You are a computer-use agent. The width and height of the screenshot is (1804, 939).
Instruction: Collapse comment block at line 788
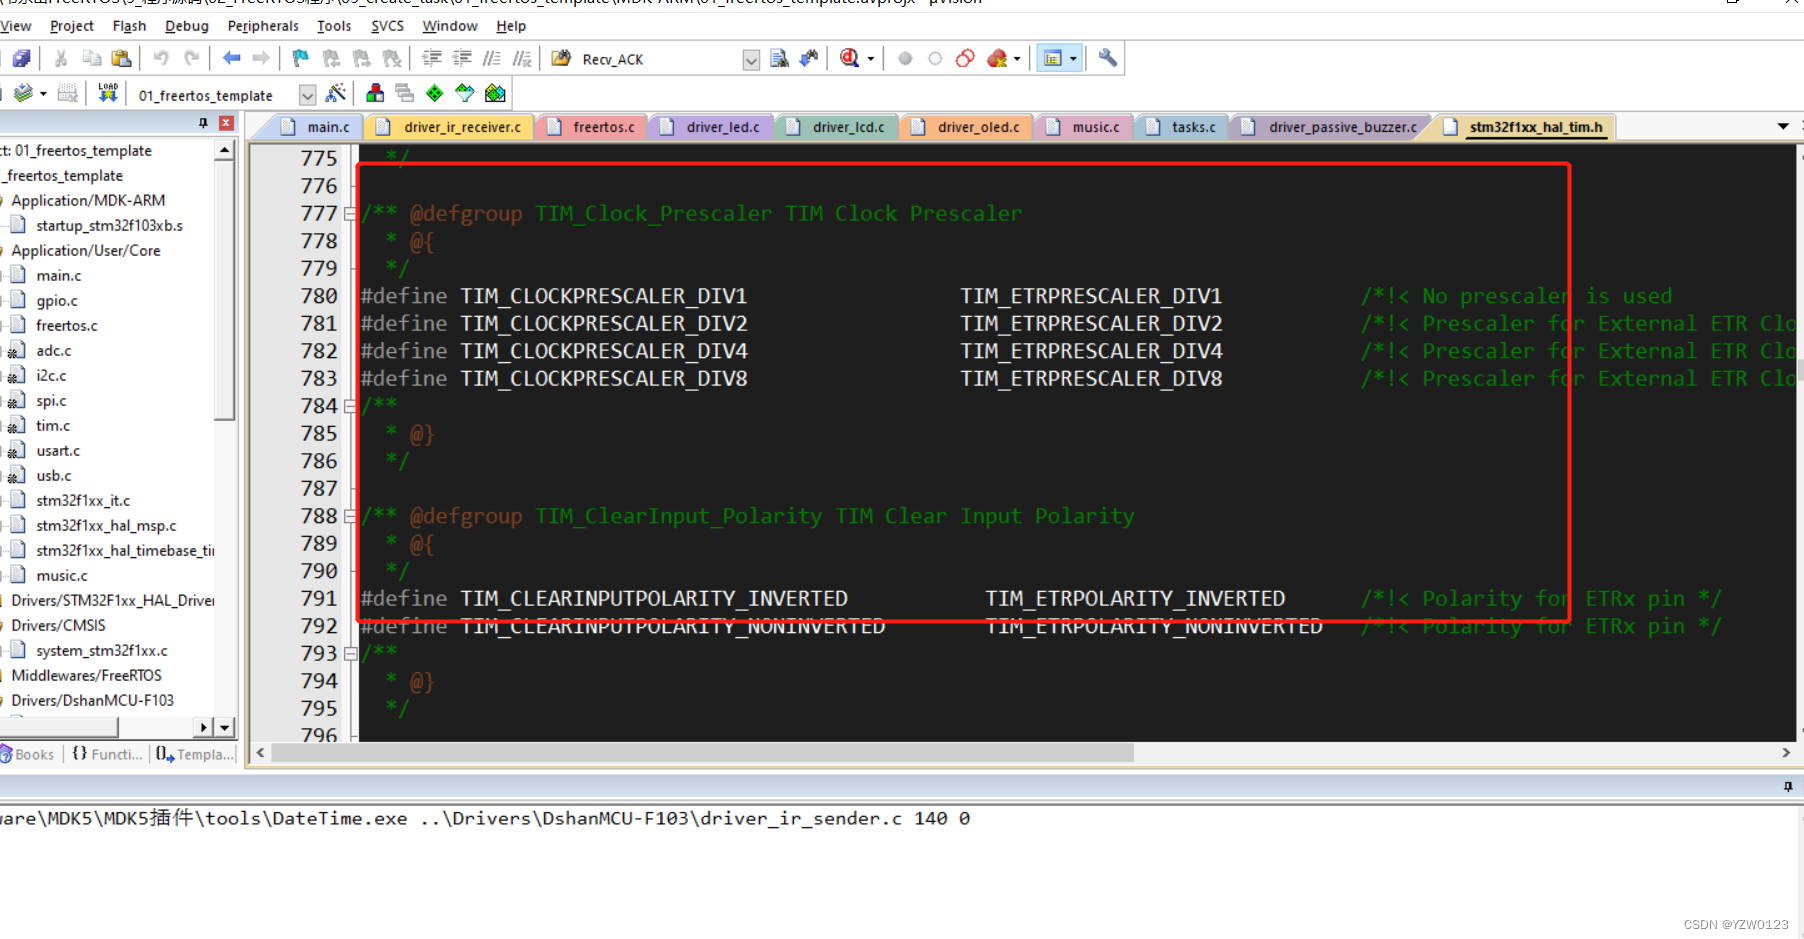[350, 517]
